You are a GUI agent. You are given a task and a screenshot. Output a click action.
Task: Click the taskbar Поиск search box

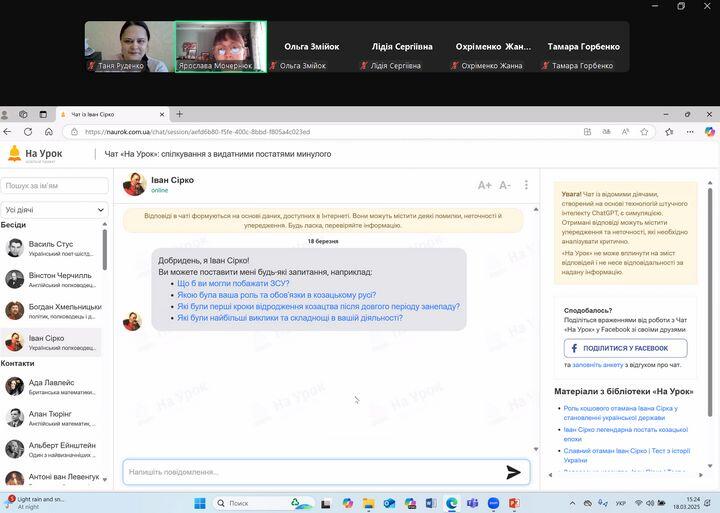pyautogui.click(x=263, y=503)
